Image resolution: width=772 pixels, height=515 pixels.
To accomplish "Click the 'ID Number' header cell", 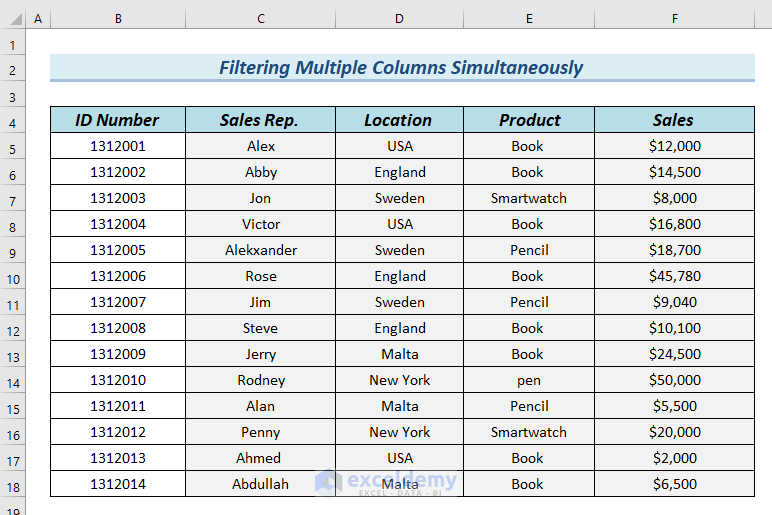I will click(x=118, y=120).
